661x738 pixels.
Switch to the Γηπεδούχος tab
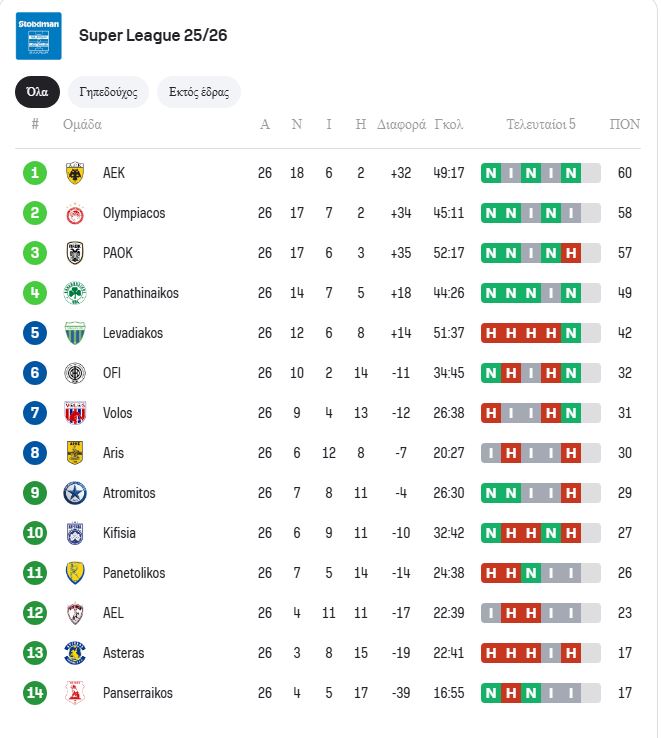point(108,92)
